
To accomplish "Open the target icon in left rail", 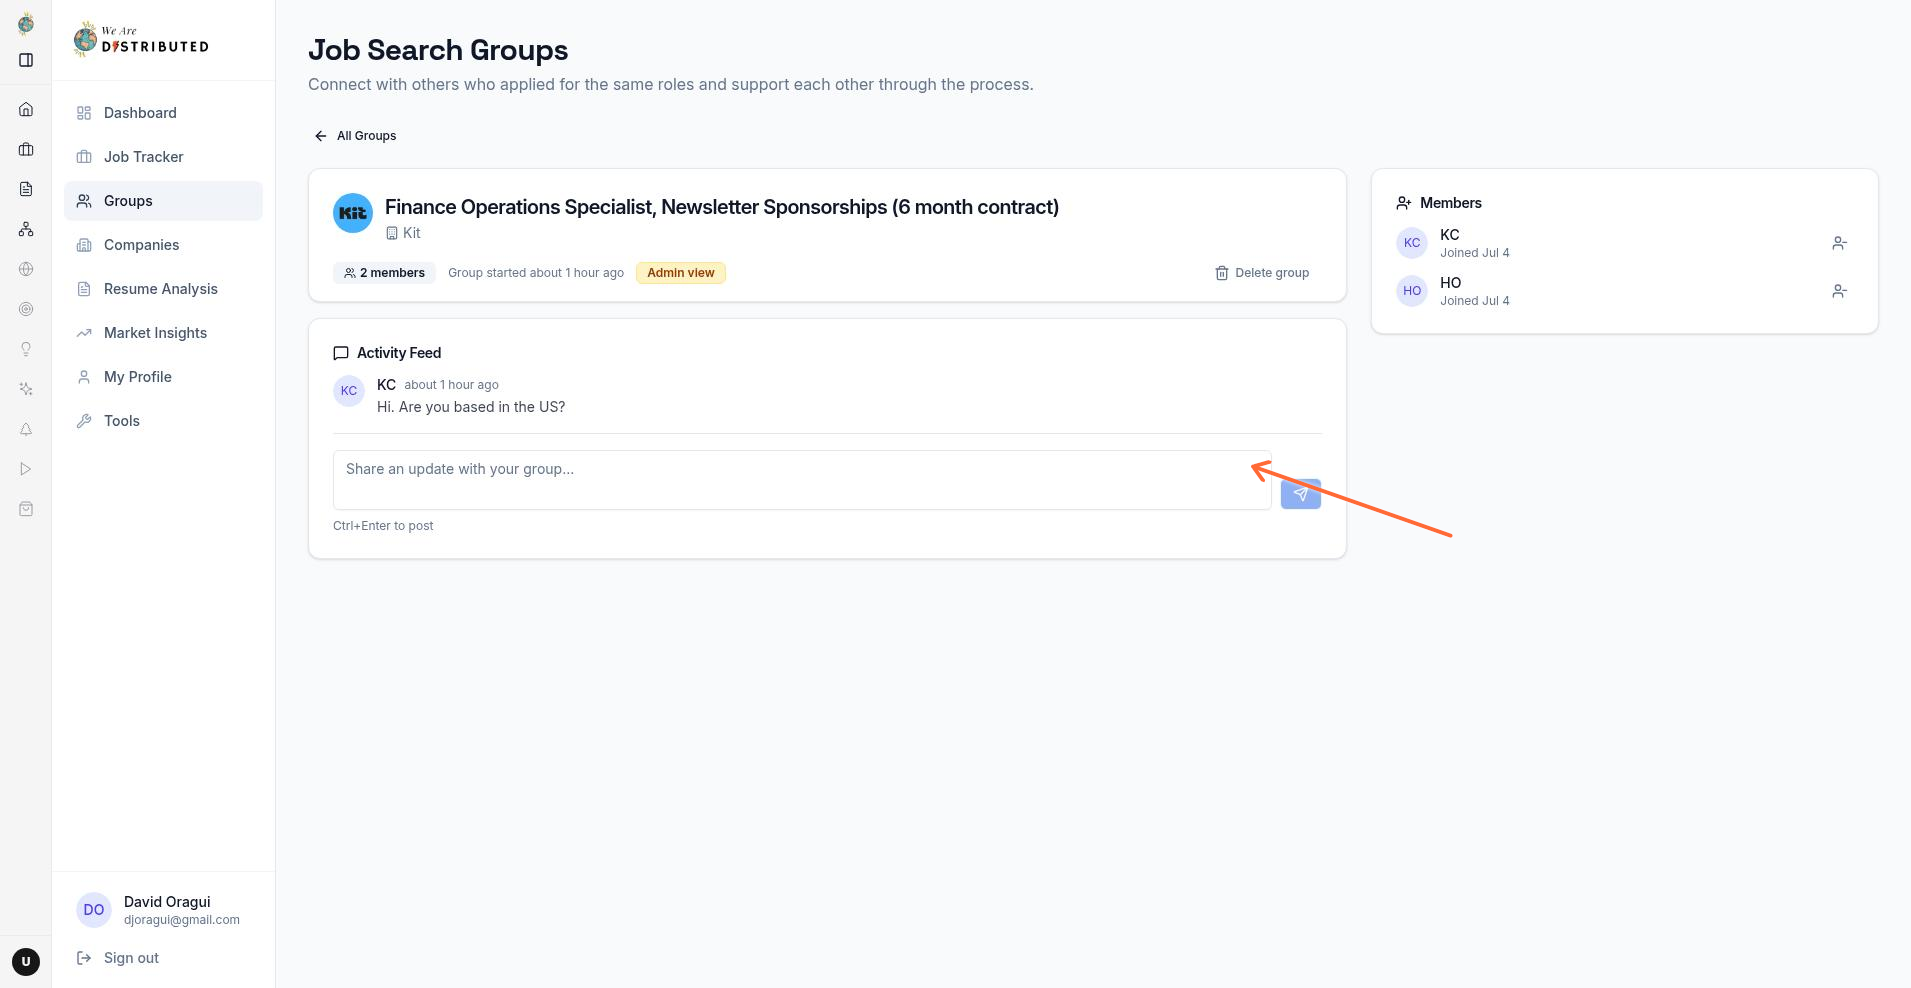I will click(x=26, y=309).
